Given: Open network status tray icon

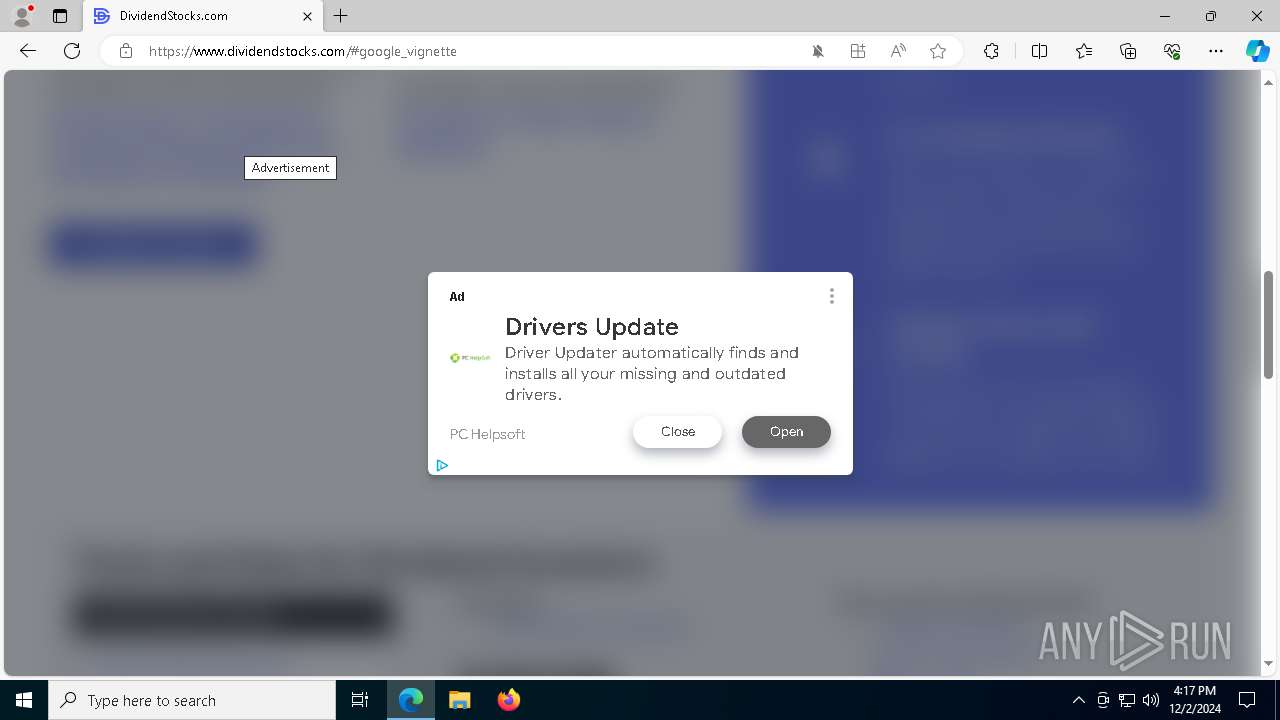Looking at the screenshot, I should click(x=1127, y=700).
